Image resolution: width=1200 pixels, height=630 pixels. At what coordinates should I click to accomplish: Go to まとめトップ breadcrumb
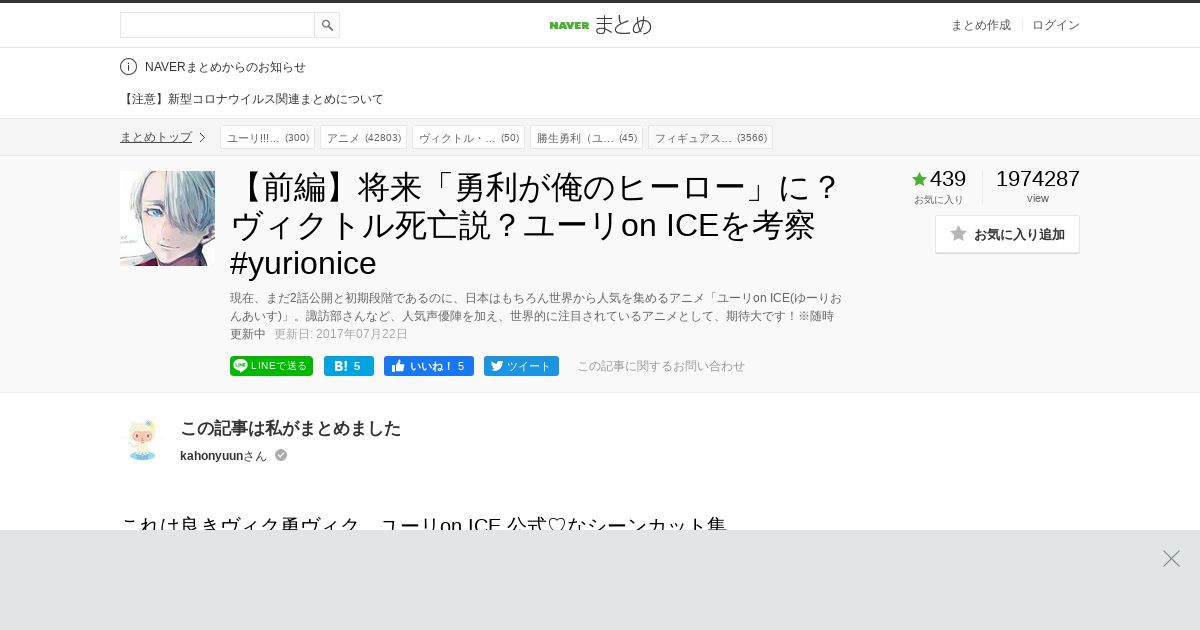click(156, 137)
